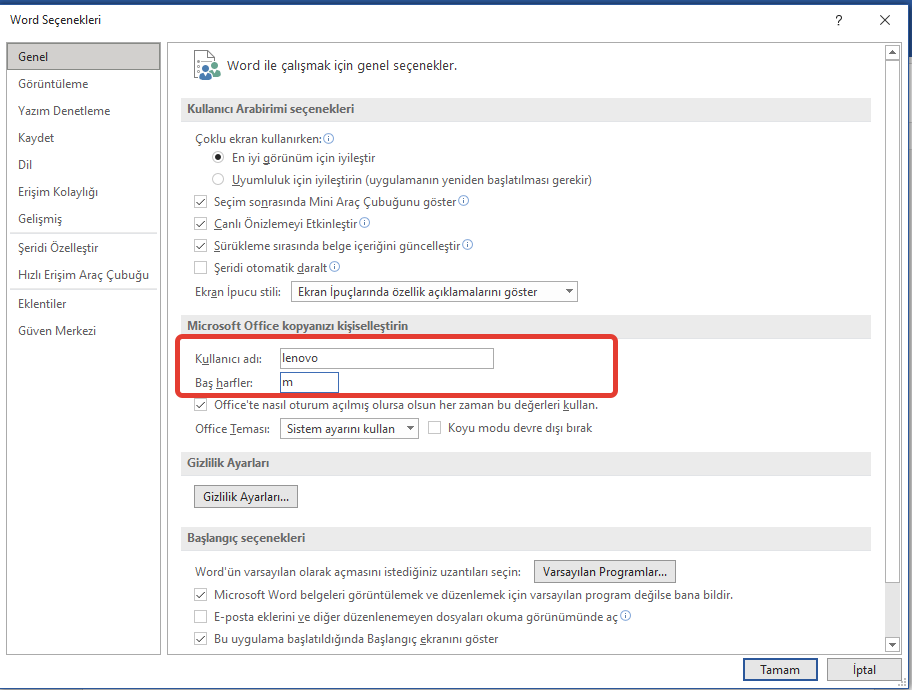
Task: Click the help question mark in title bar
Action: tap(838, 20)
